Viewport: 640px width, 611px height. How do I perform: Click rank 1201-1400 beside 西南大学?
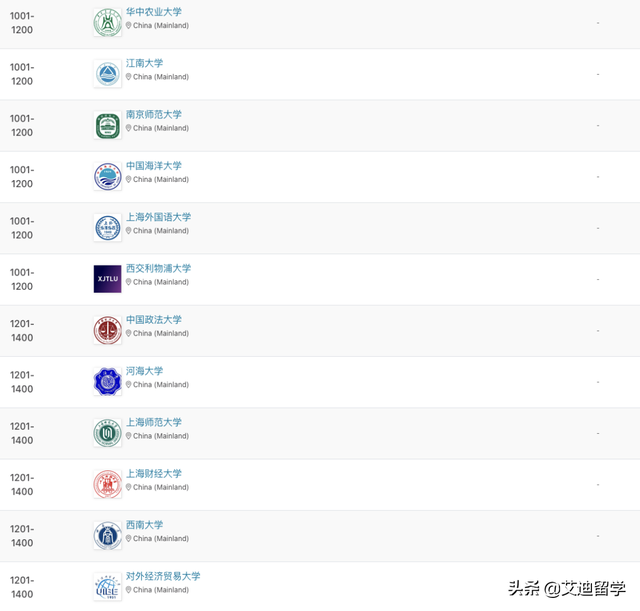click(x=22, y=536)
